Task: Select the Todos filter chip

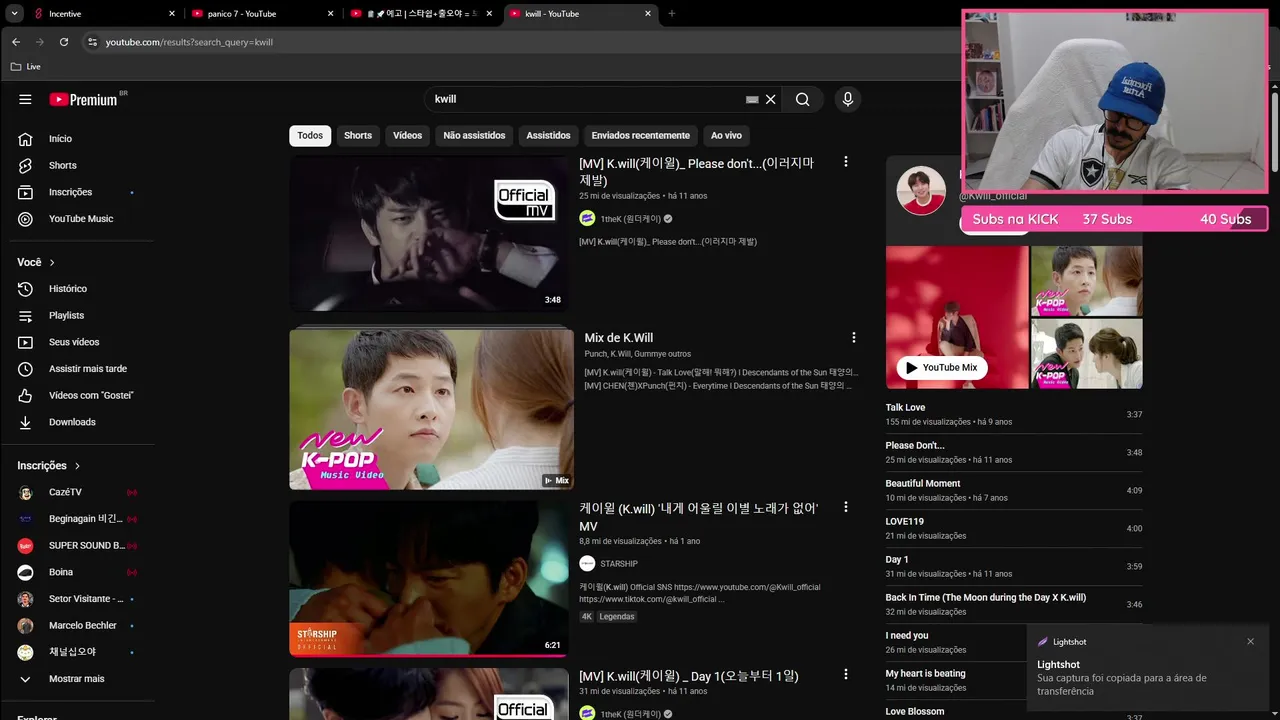Action: (310, 135)
